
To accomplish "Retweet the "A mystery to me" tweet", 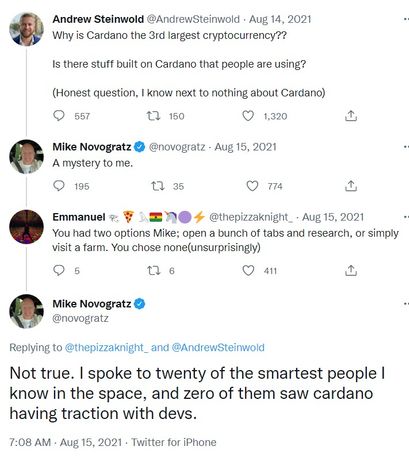I will [158, 186].
